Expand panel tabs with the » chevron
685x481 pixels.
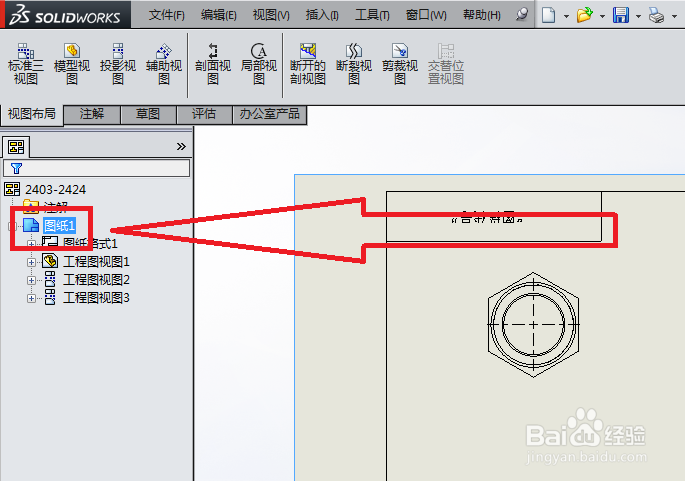coord(181,146)
